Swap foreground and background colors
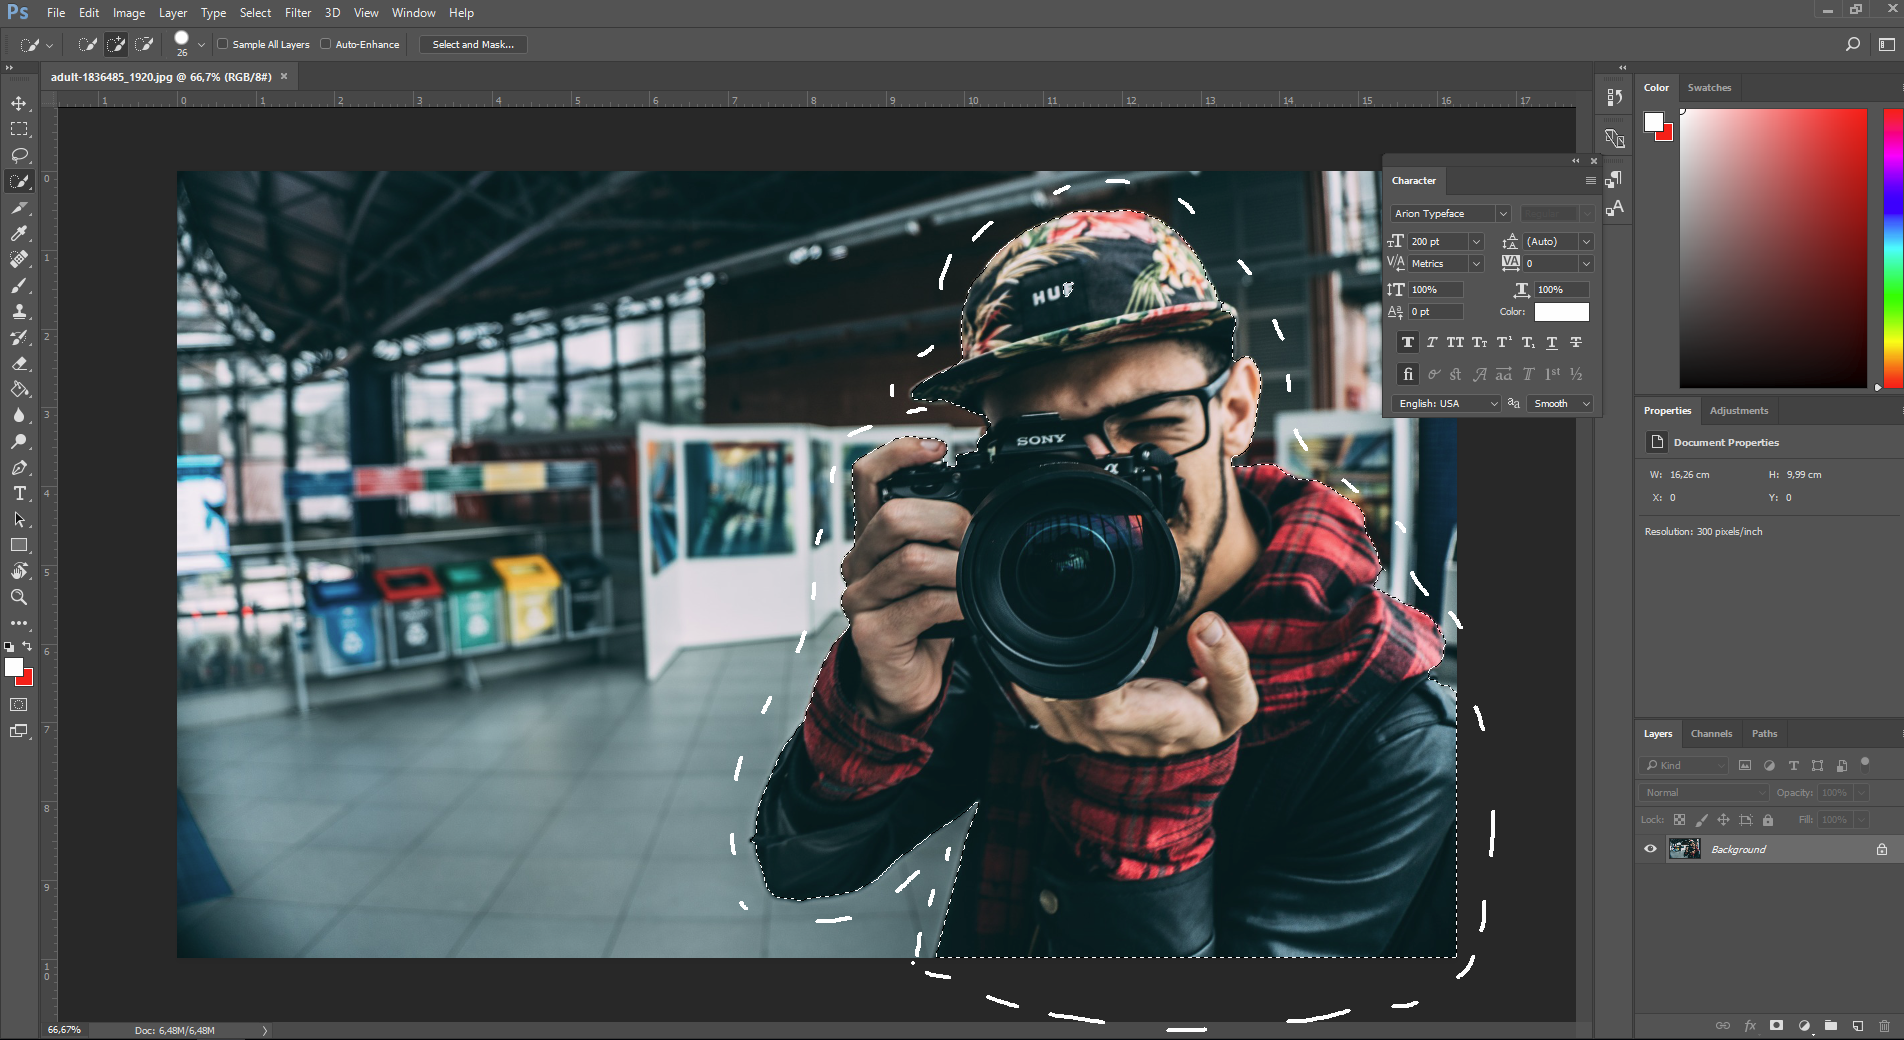This screenshot has height=1040, width=1904. [x=27, y=646]
